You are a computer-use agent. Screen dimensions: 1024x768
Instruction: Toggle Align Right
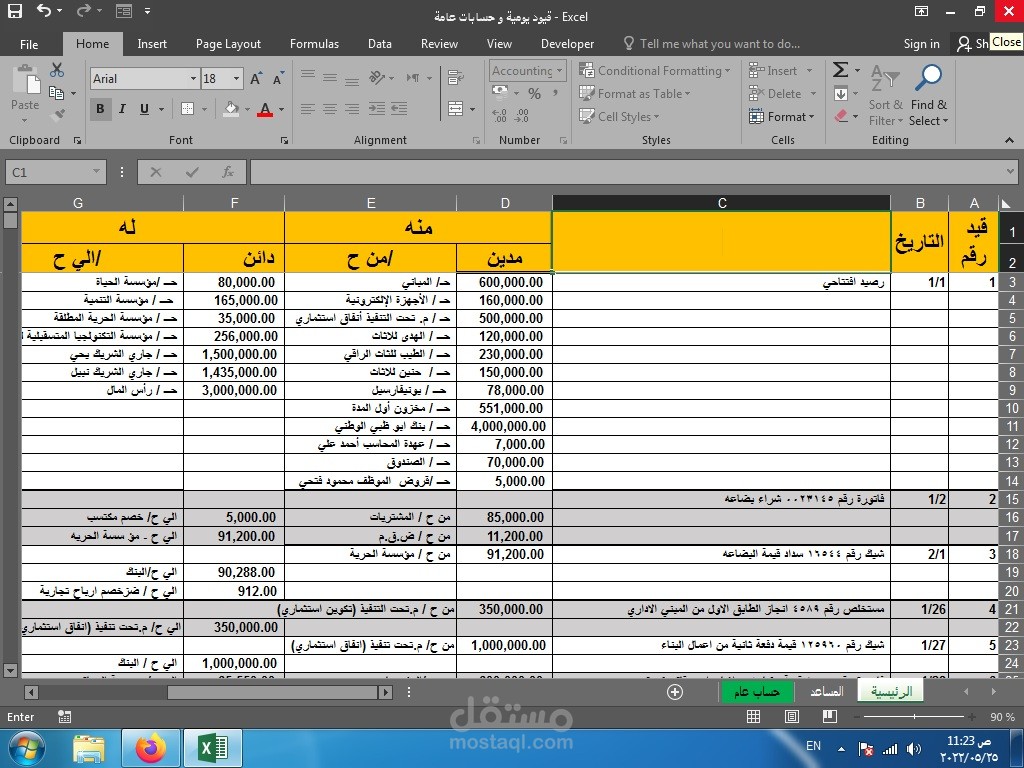tap(352, 108)
